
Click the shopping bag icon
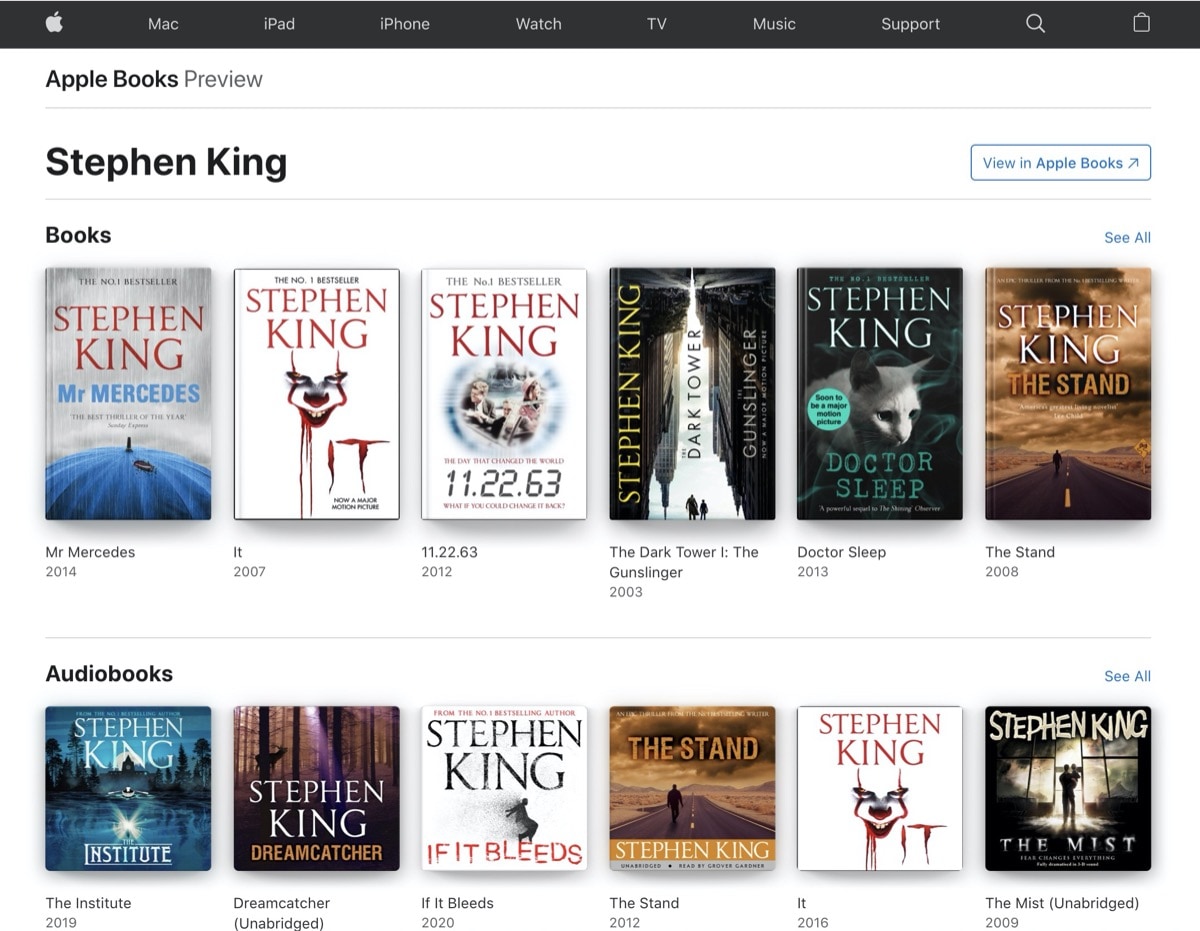(1141, 24)
